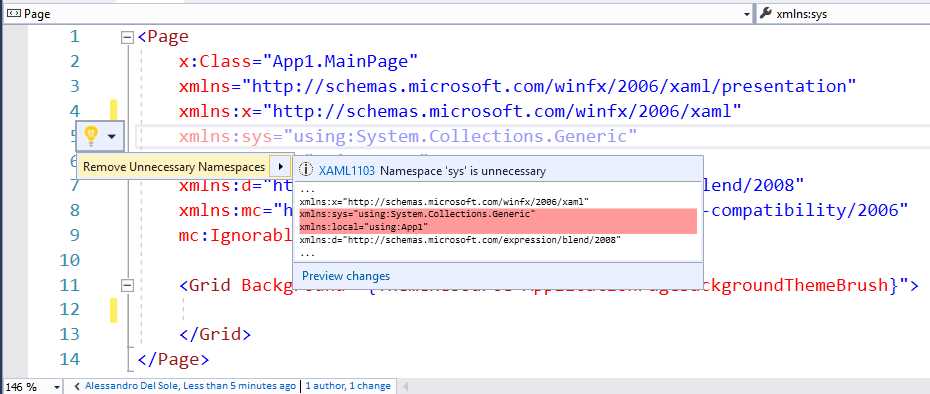Click the Preview changes link
The height and width of the screenshot is (394, 930).
346,276
